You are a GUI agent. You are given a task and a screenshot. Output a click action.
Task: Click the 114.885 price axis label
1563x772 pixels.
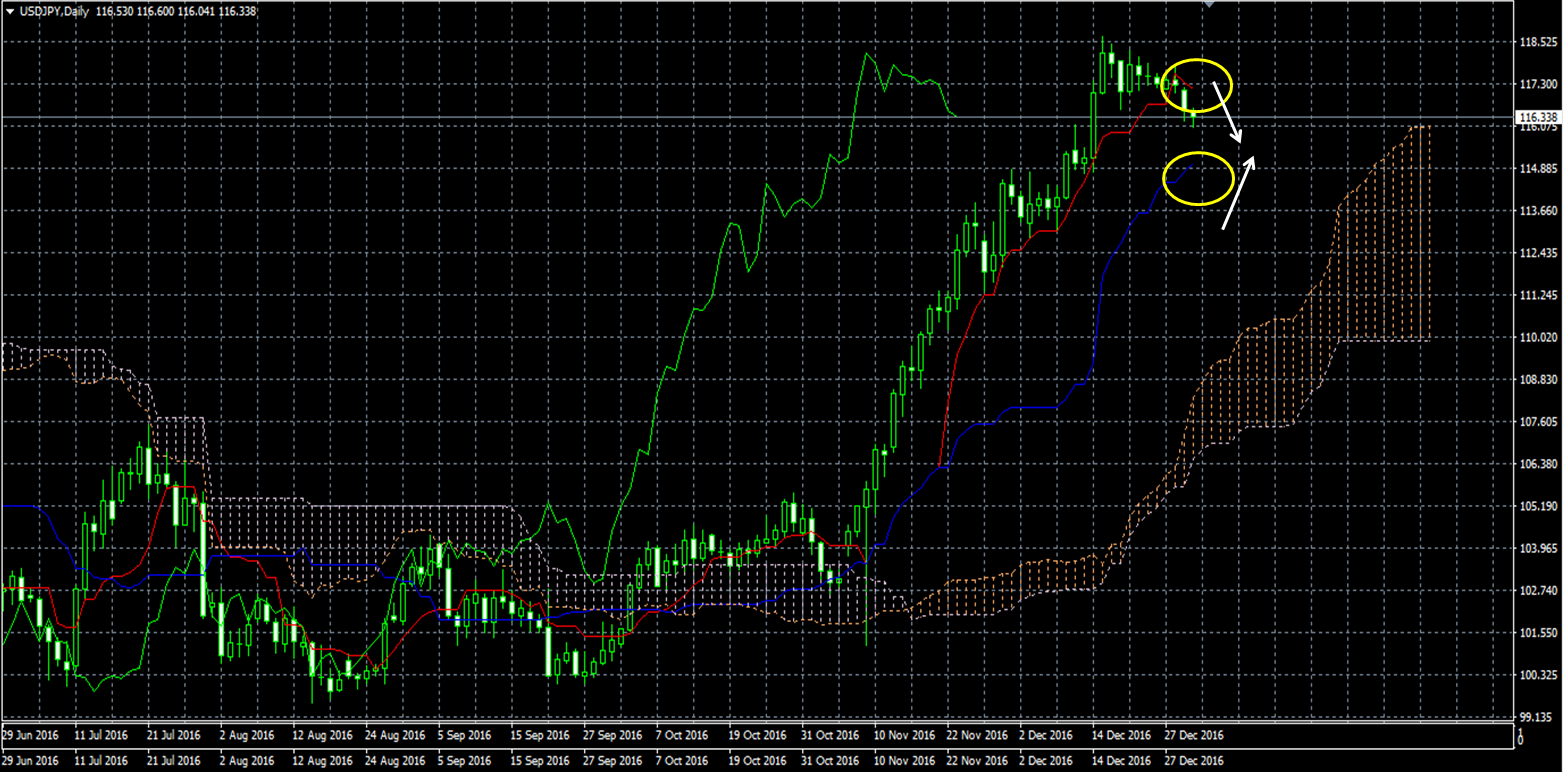coord(1540,168)
